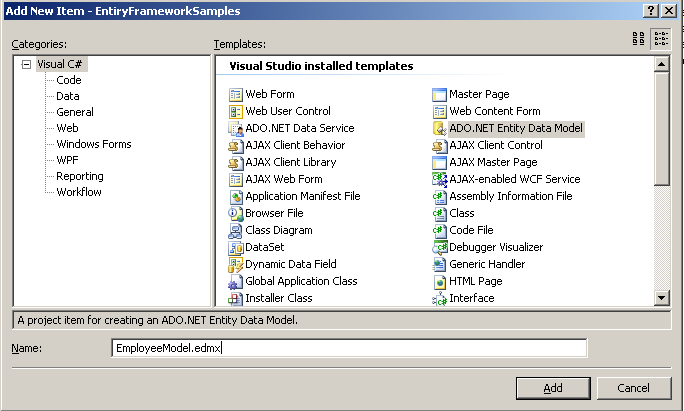684x411 pixels.
Task: Select the Visual C# category
Action: click(x=59, y=64)
